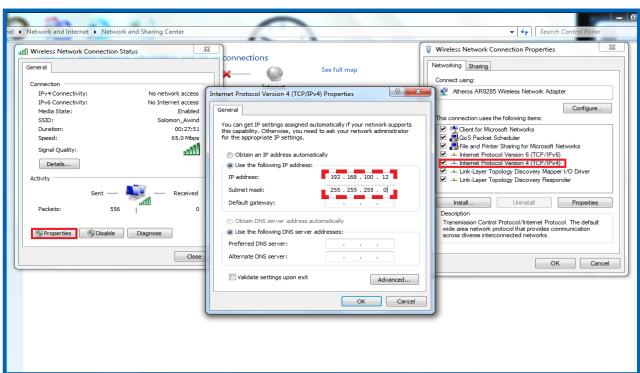Image resolution: width=640 pixels, height=373 pixels.
Task: Click the Diagnose button
Action: [149, 233]
